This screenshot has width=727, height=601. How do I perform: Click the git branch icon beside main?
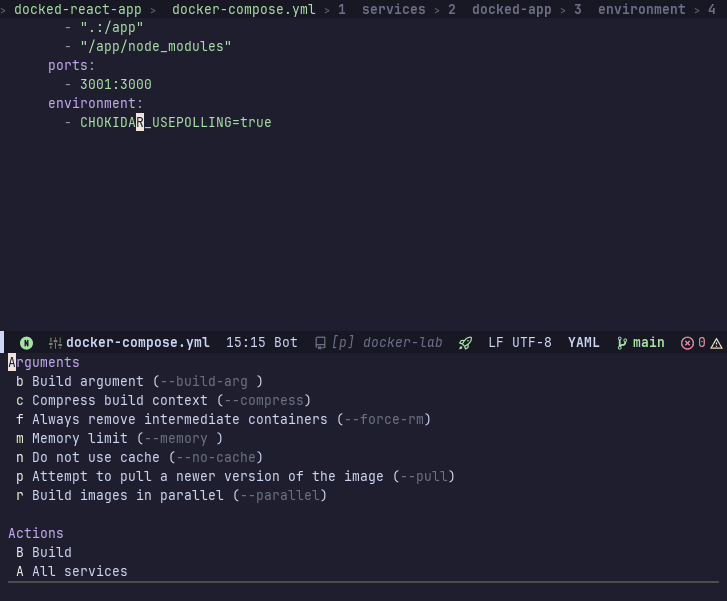(x=622, y=343)
